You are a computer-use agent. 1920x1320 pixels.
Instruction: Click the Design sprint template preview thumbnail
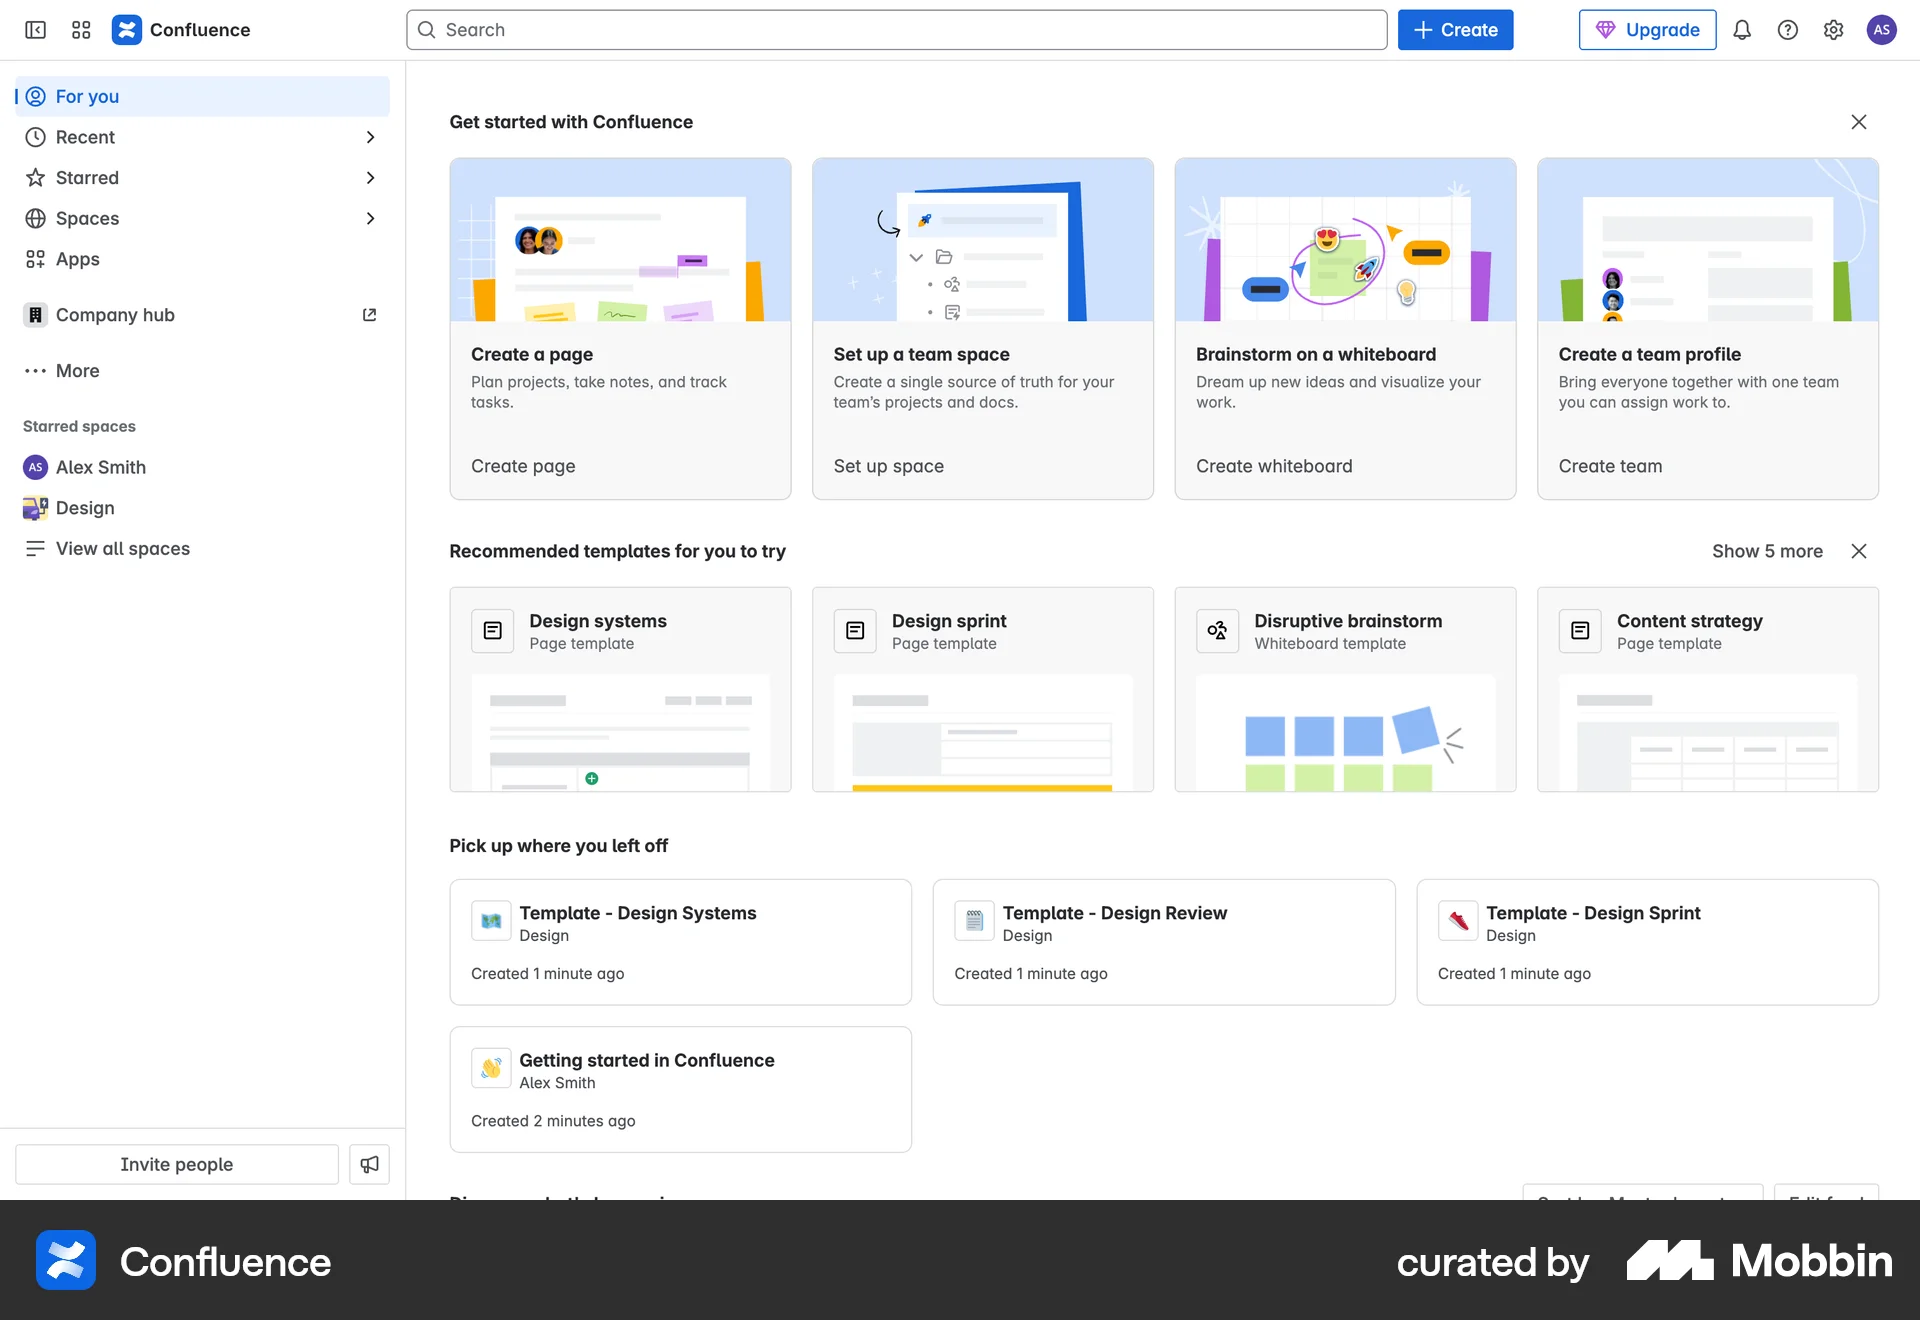pyautogui.click(x=983, y=733)
